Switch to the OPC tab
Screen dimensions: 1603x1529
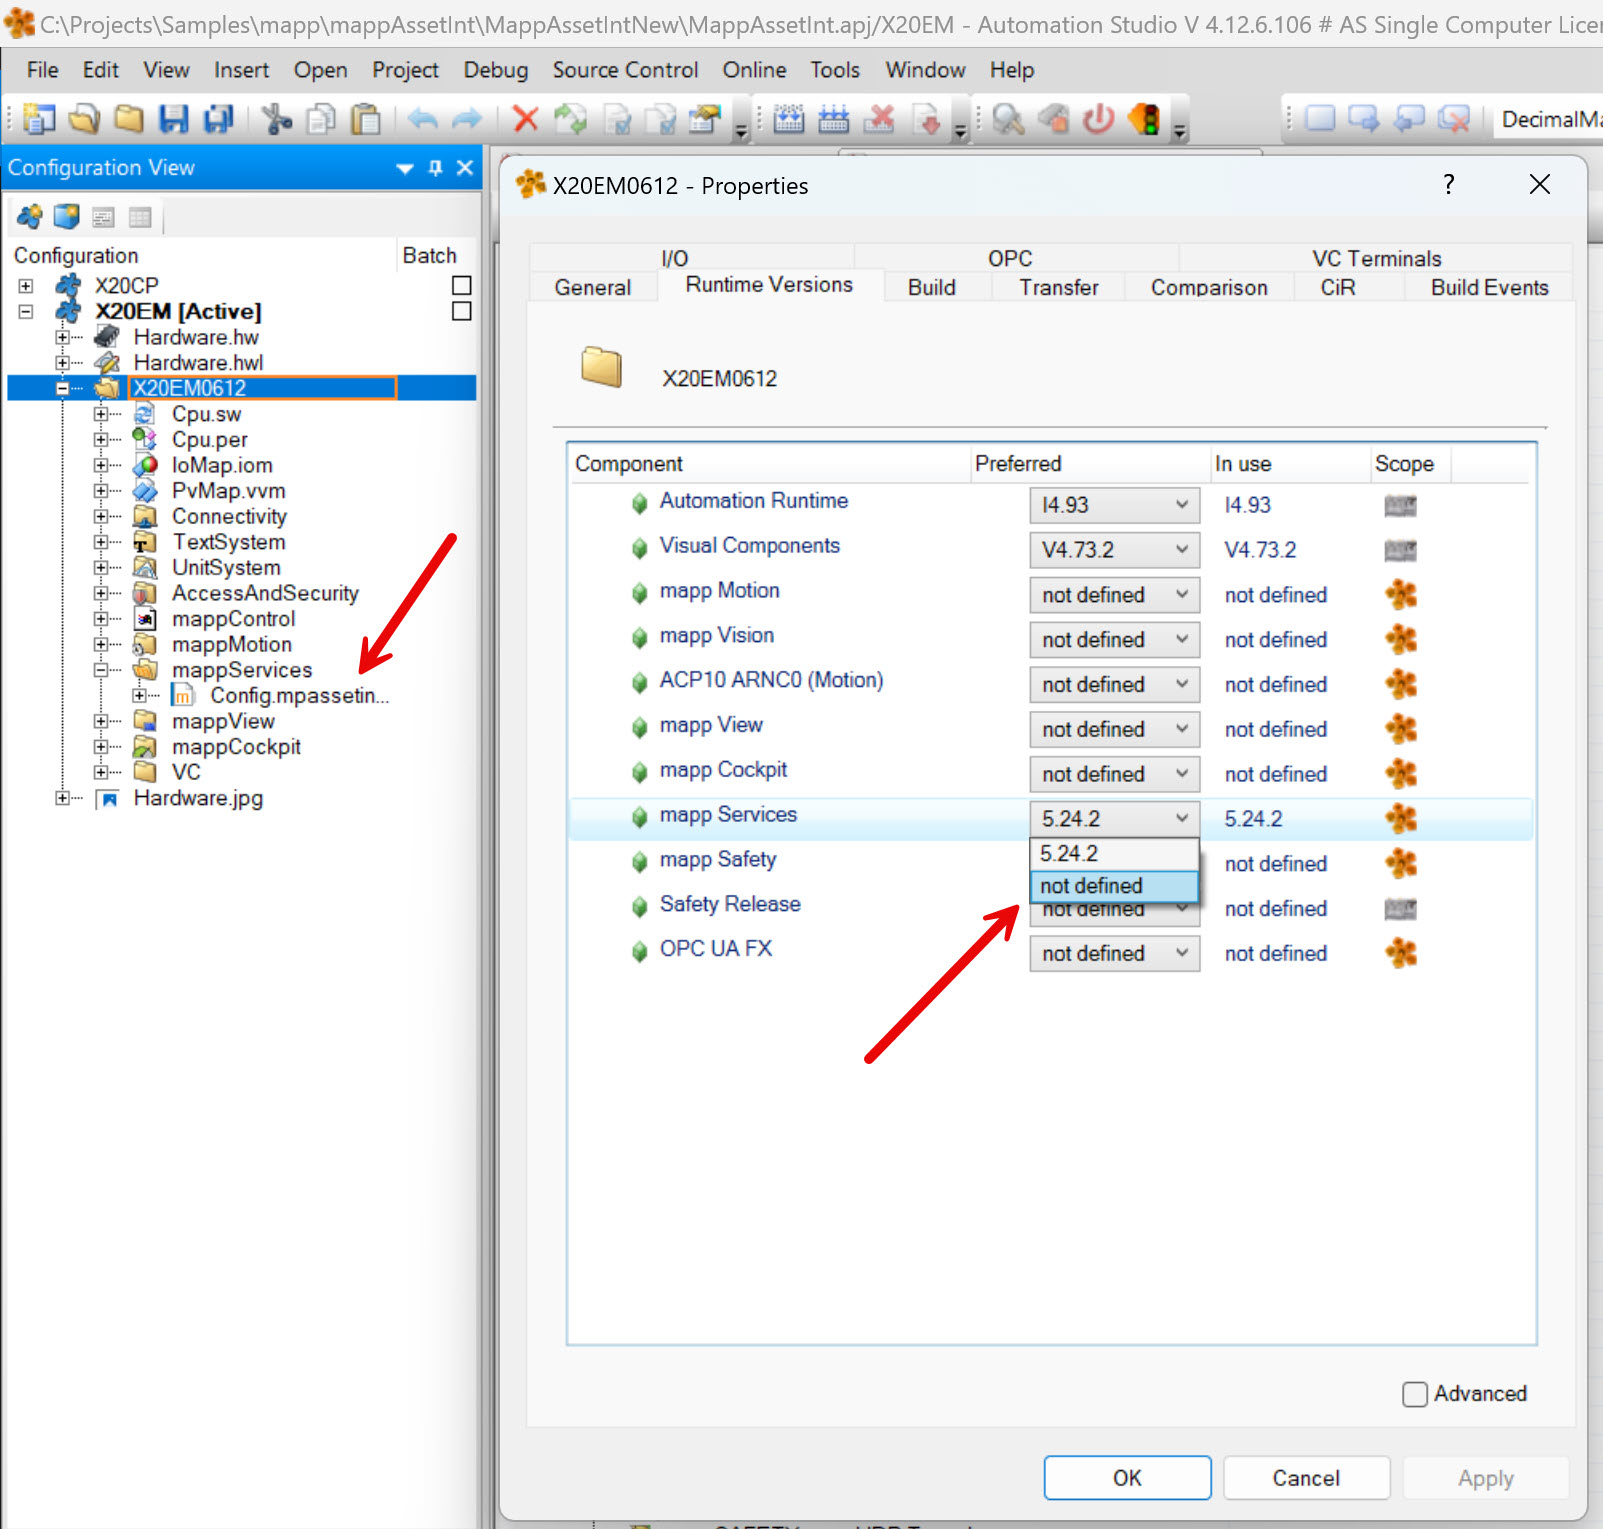(1010, 258)
